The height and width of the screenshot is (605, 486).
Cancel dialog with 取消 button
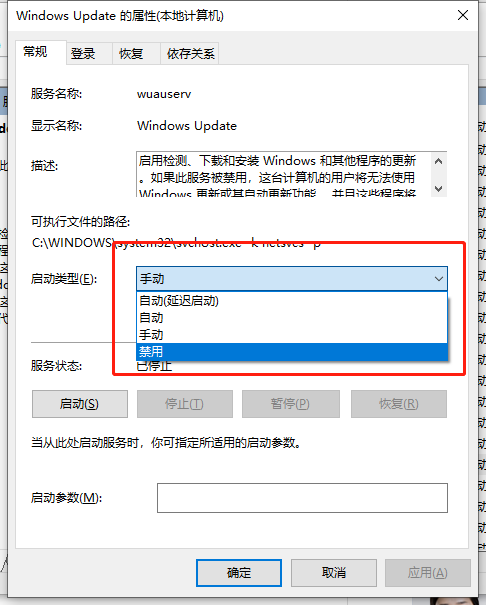coord(334,573)
